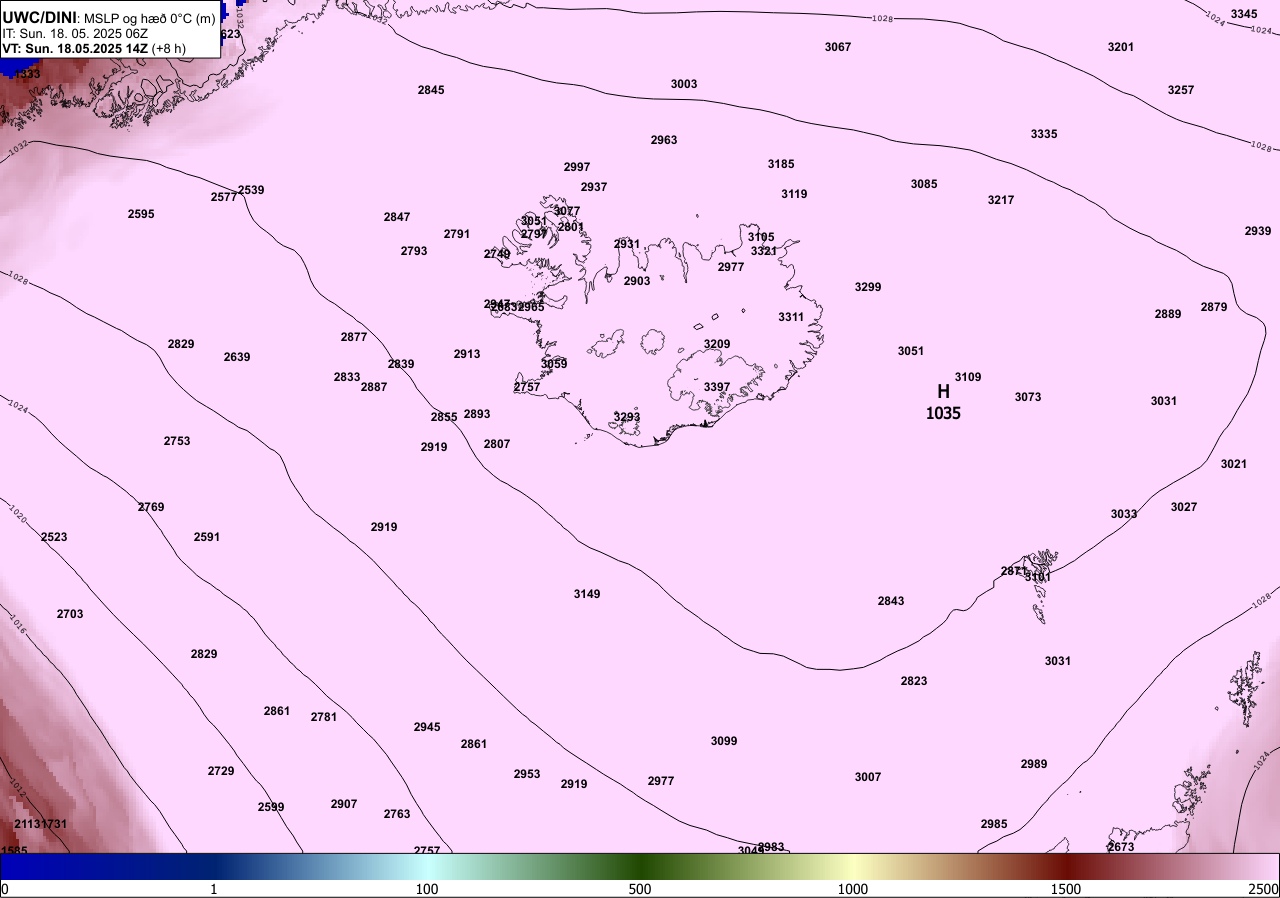
Task: Click the 2847 height value
Action: 397,217
